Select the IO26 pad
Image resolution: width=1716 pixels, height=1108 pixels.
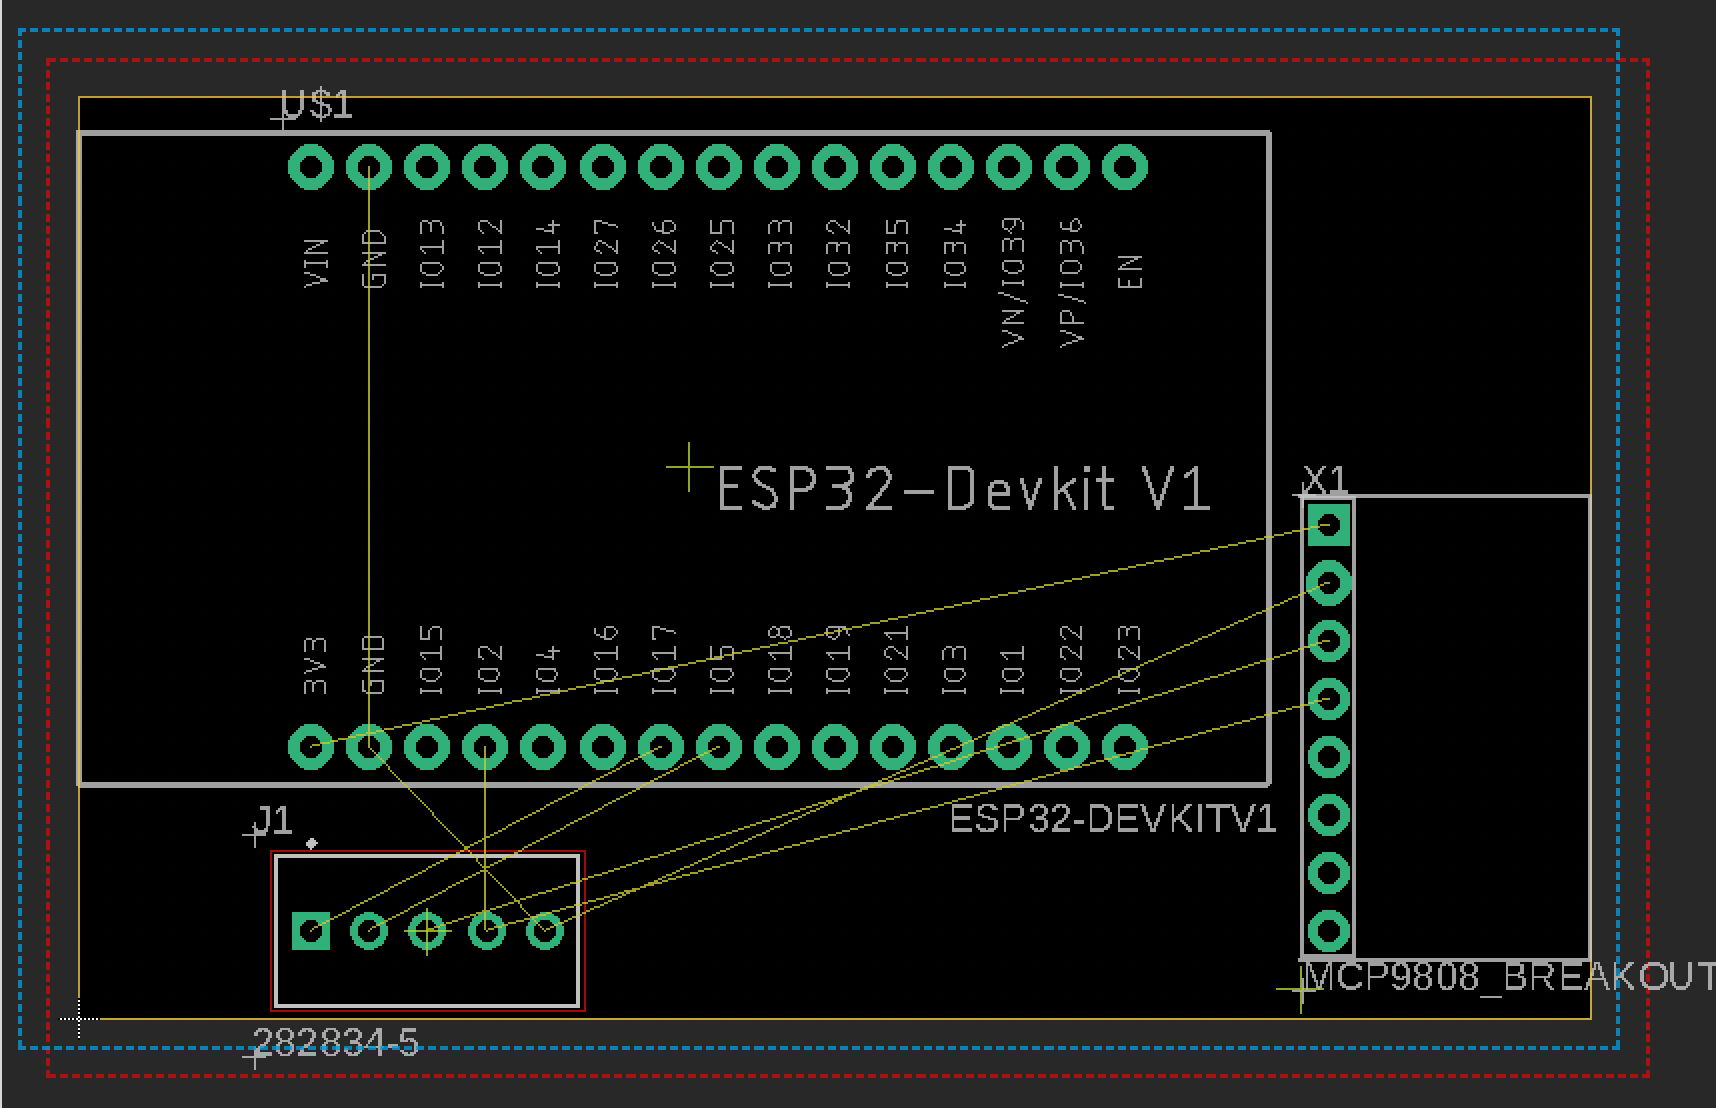click(x=660, y=166)
